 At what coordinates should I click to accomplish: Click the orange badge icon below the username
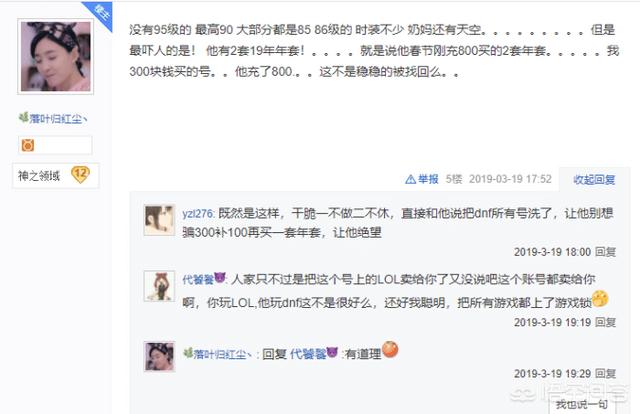28,145
